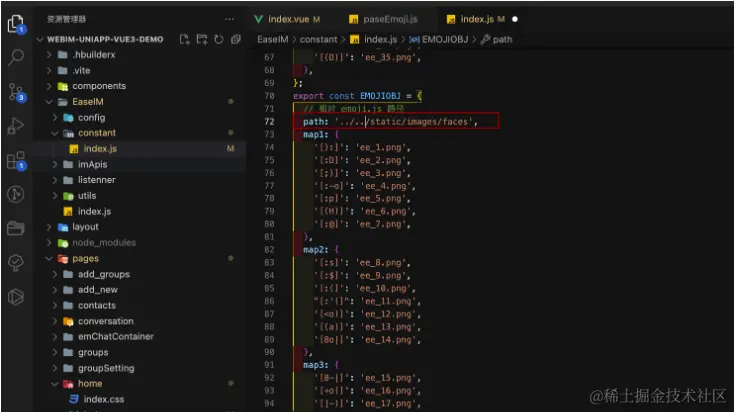
Task: Click the New Folder icon in explorer header
Action: (x=202, y=39)
